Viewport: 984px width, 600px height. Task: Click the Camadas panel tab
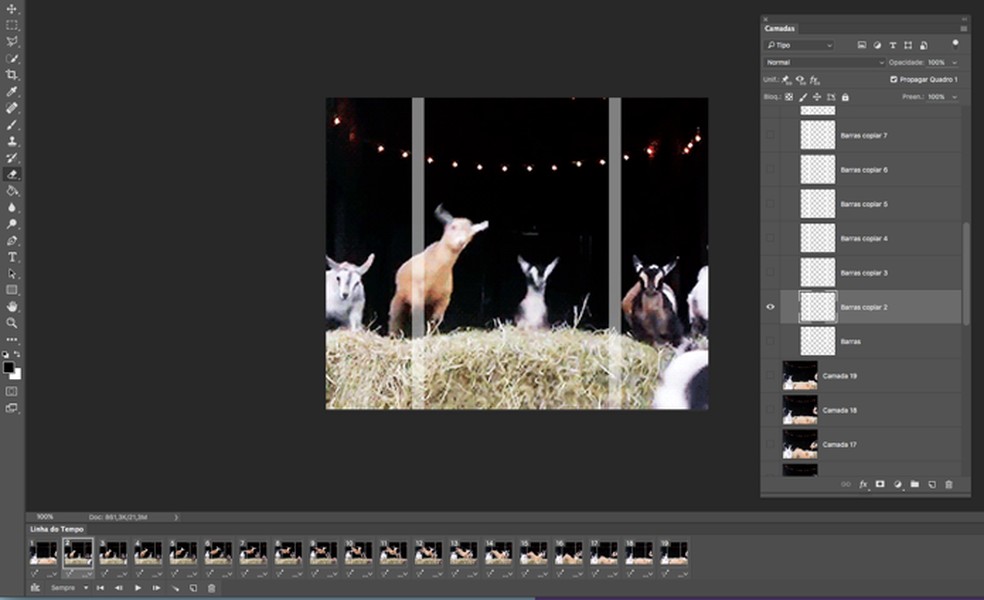tap(780, 28)
